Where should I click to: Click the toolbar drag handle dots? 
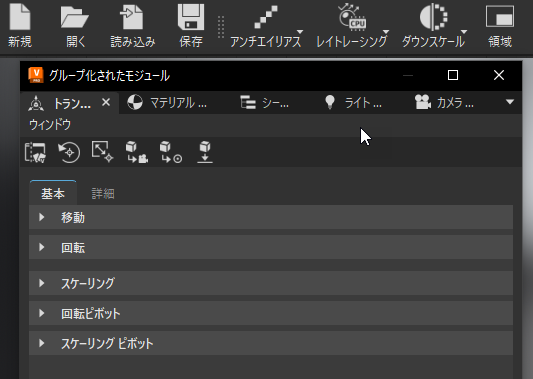(221, 27)
